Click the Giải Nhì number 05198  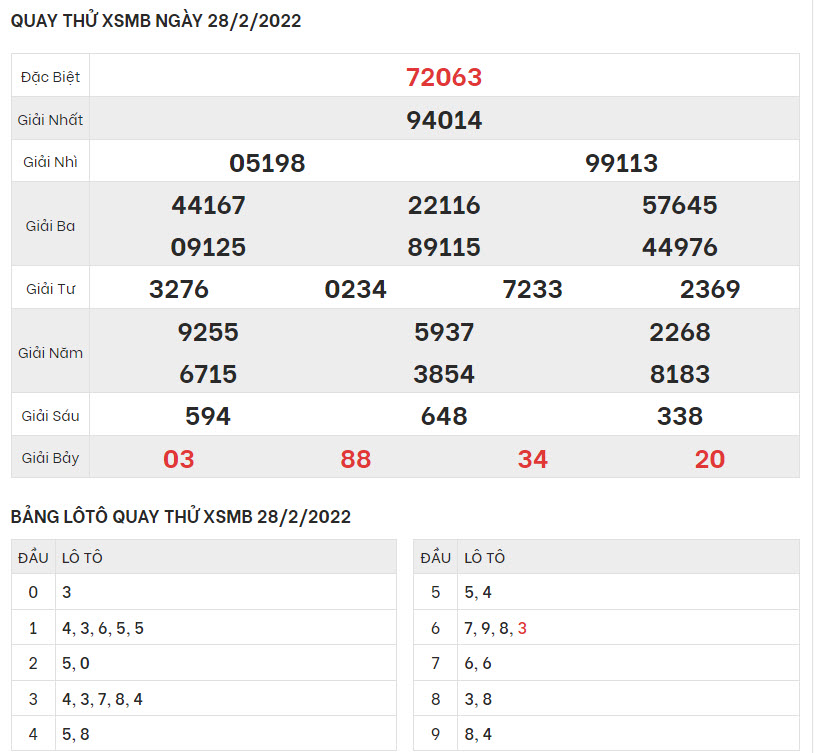point(267,163)
